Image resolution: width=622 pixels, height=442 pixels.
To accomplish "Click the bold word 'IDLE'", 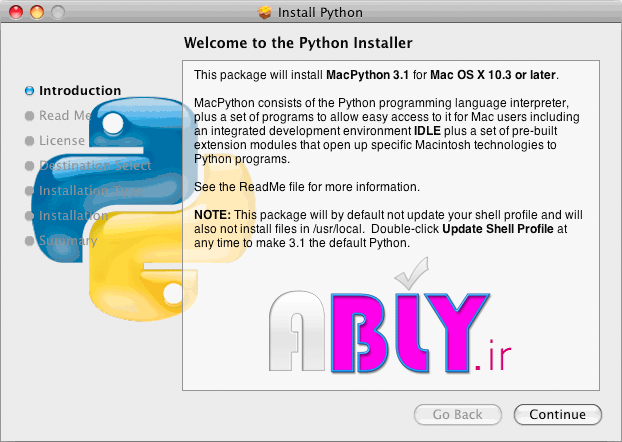I will coord(427,131).
